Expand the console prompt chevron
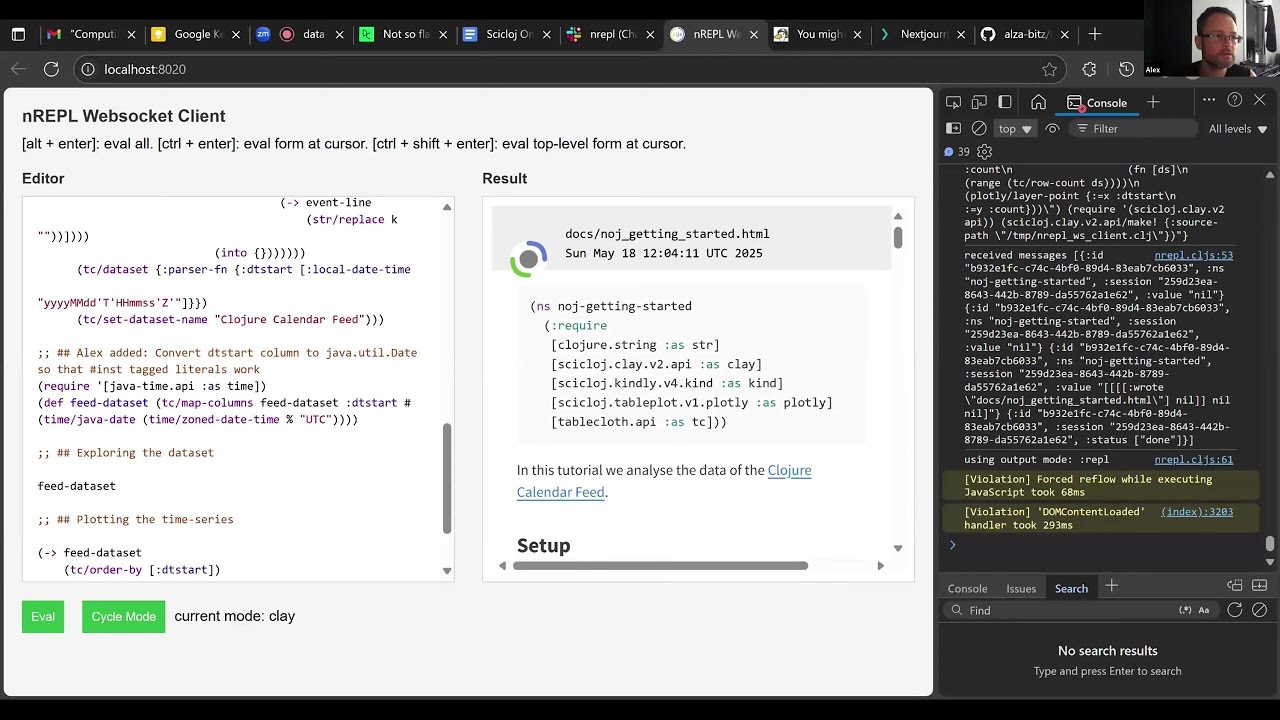This screenshot has height=720, width=1280. tap(952, 545)
